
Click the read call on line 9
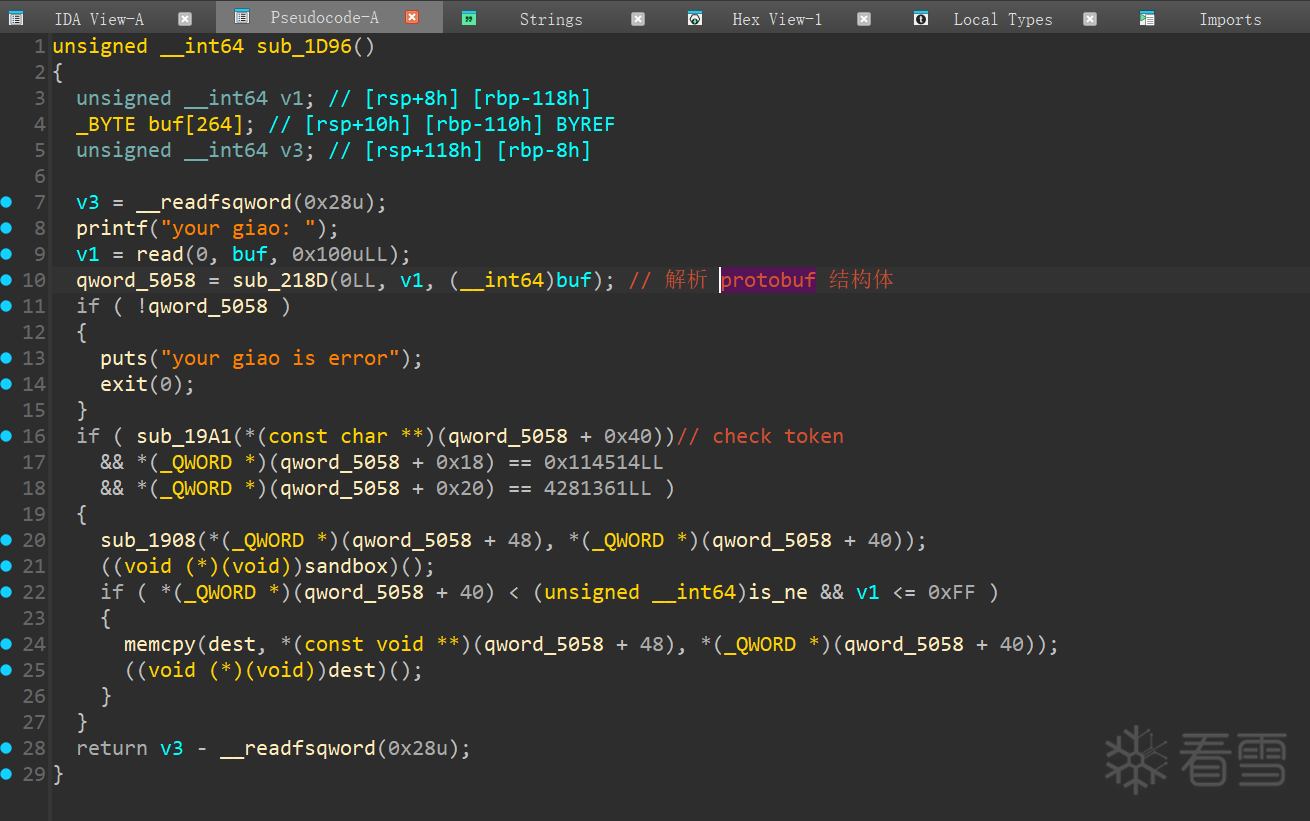160,254
